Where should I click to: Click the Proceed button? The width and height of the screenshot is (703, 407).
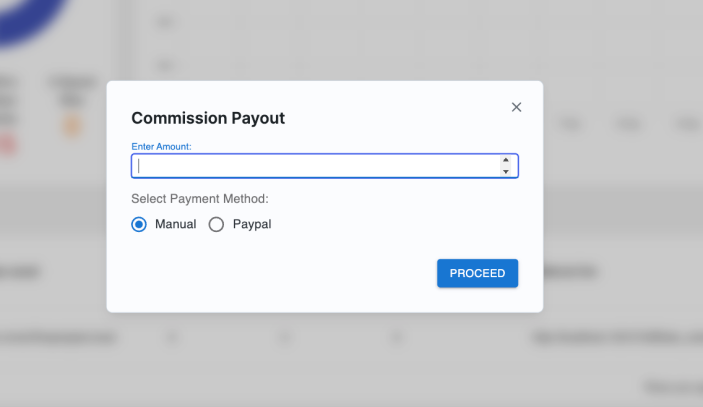(477, 273)
